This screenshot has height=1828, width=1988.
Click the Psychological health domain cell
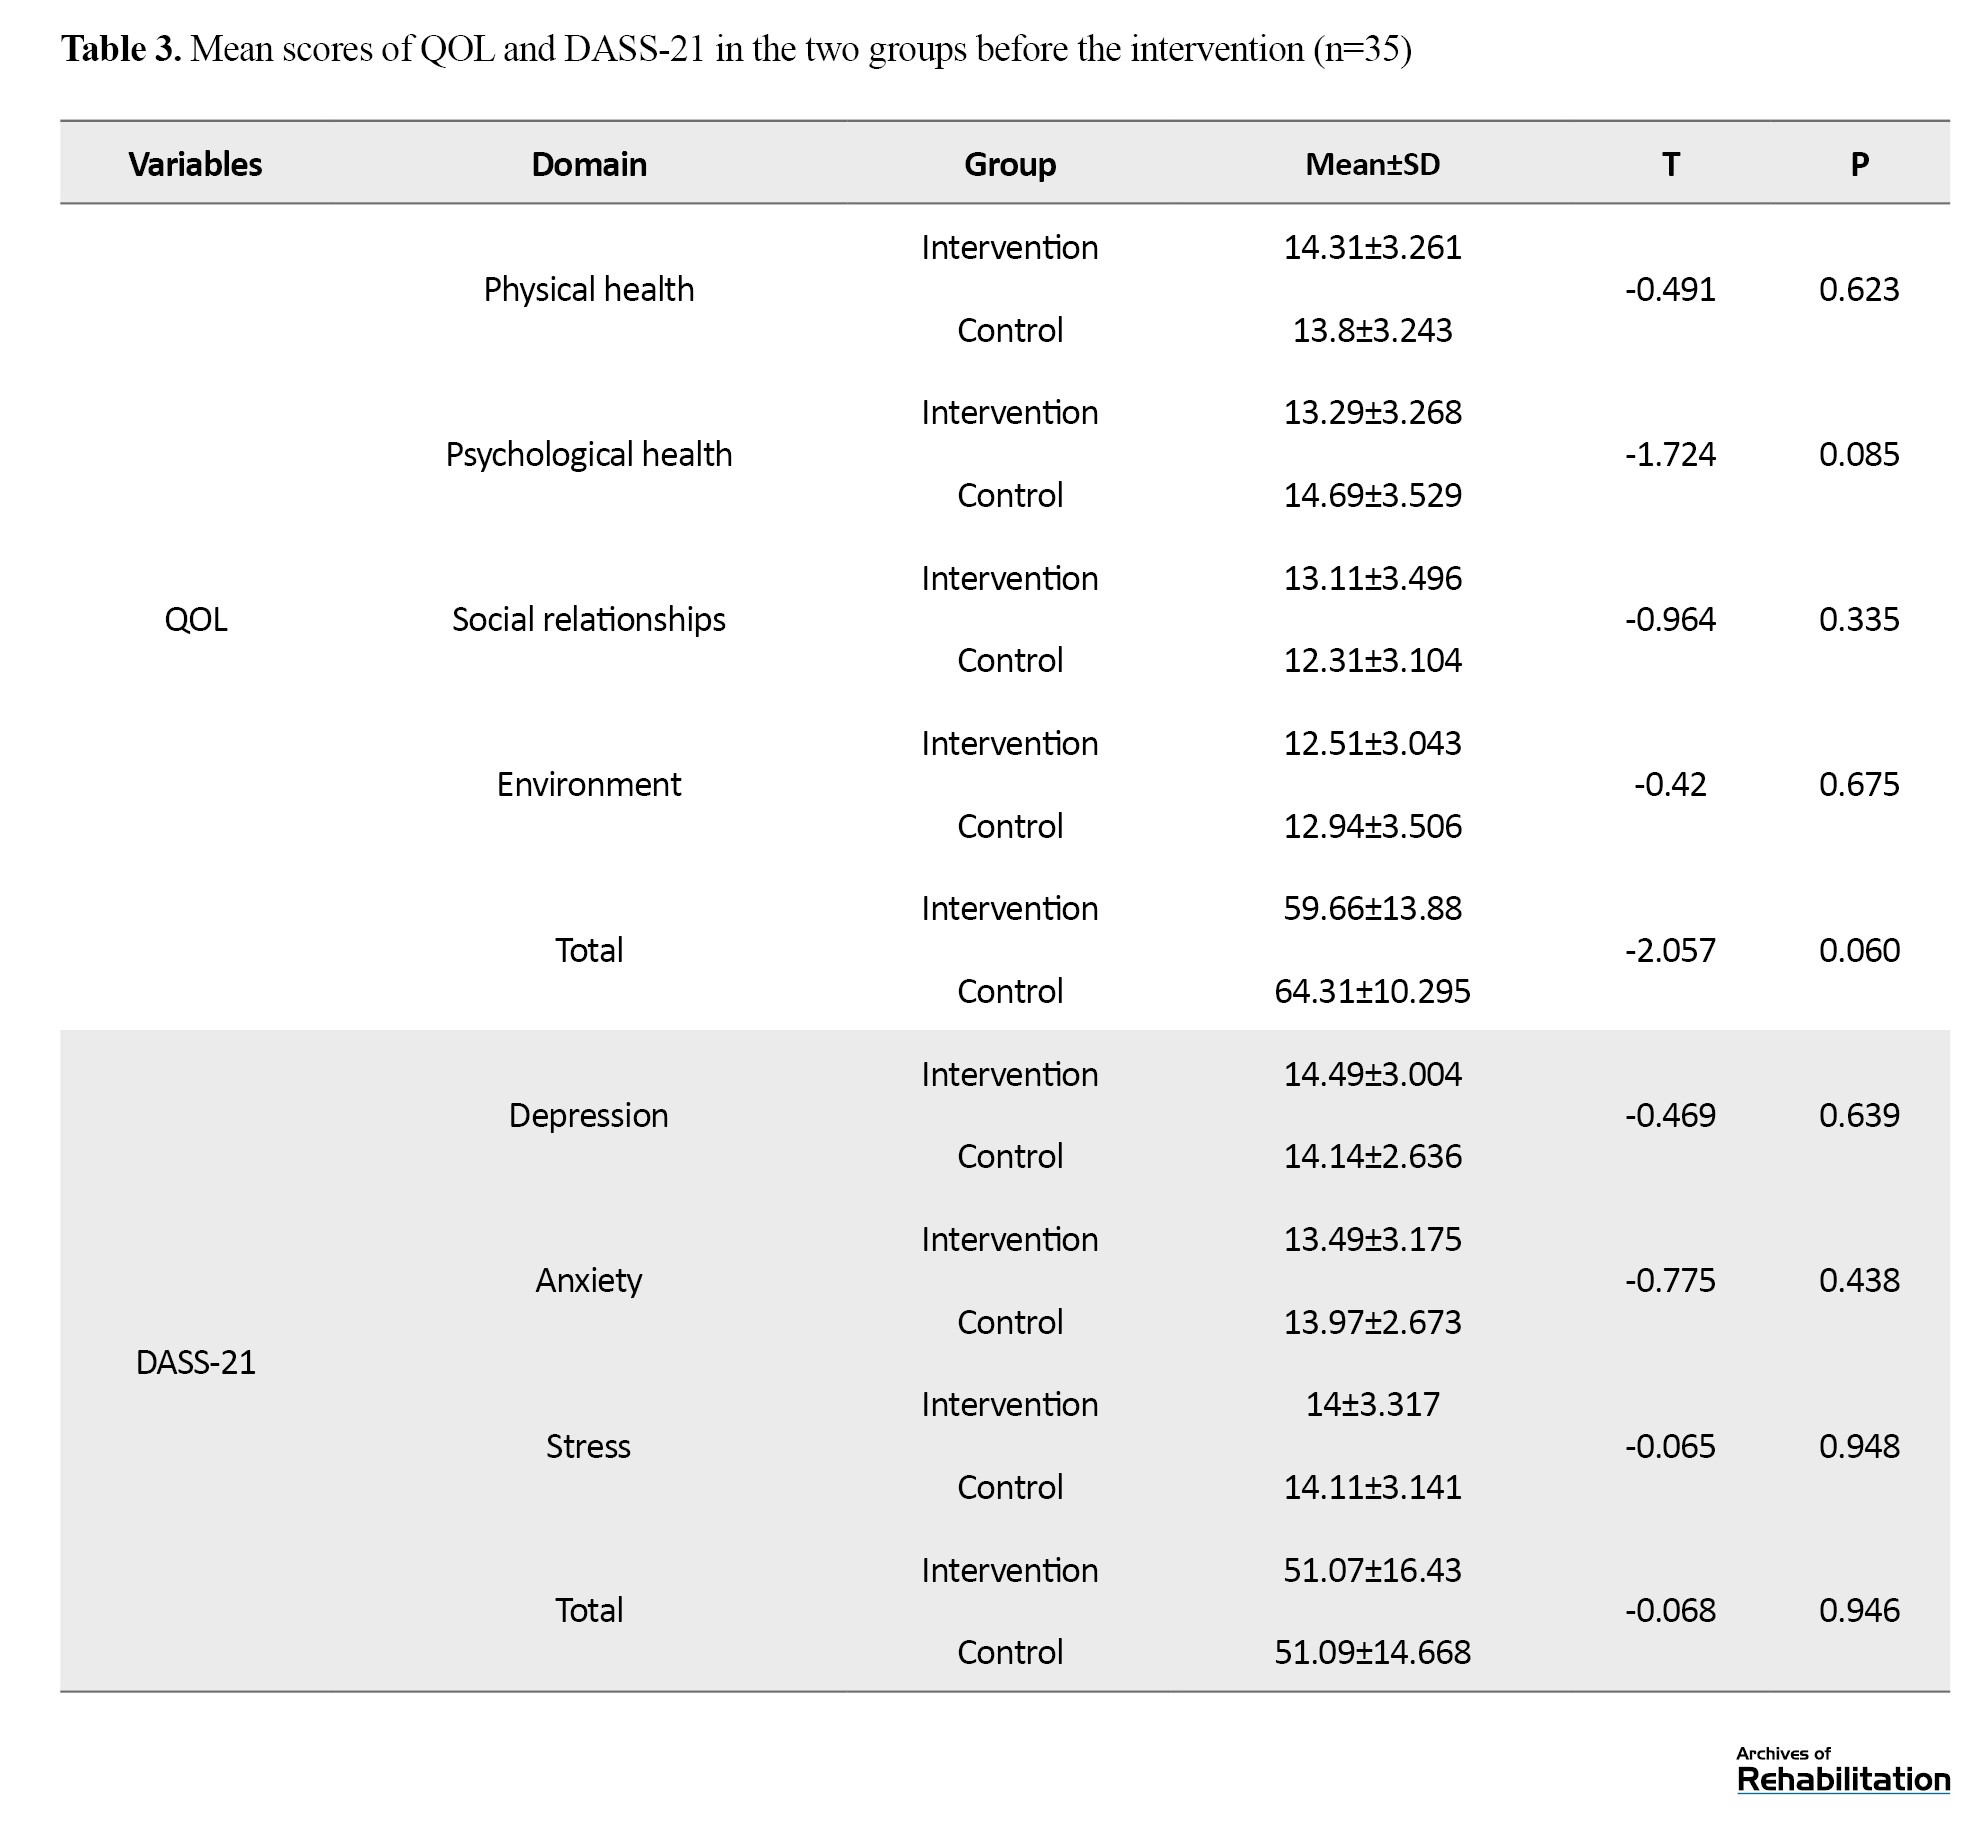coord(589,455)
